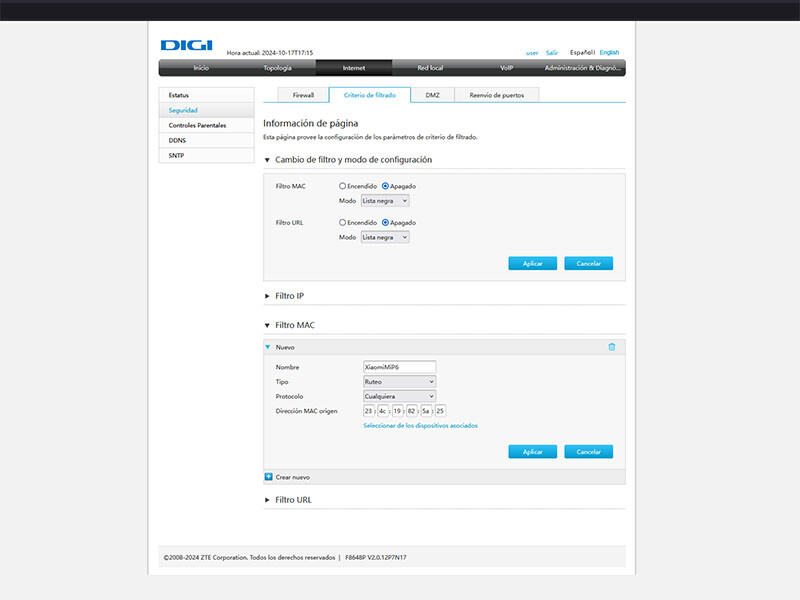Screen dimensions: 800x600
Task: Delete the Nuevo MAC filter via trash icon
Action: point(611,347)
